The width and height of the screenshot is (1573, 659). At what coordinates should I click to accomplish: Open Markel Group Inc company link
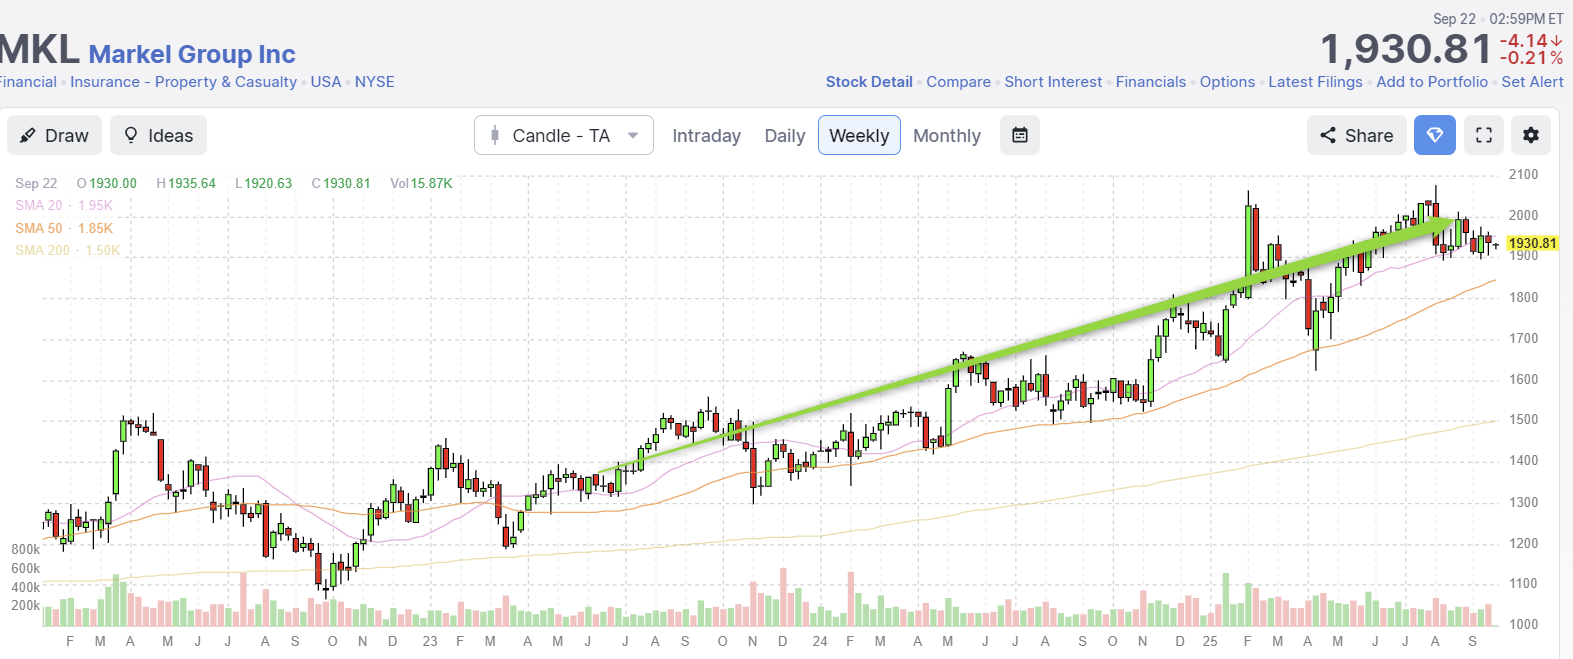coord(192,54)
